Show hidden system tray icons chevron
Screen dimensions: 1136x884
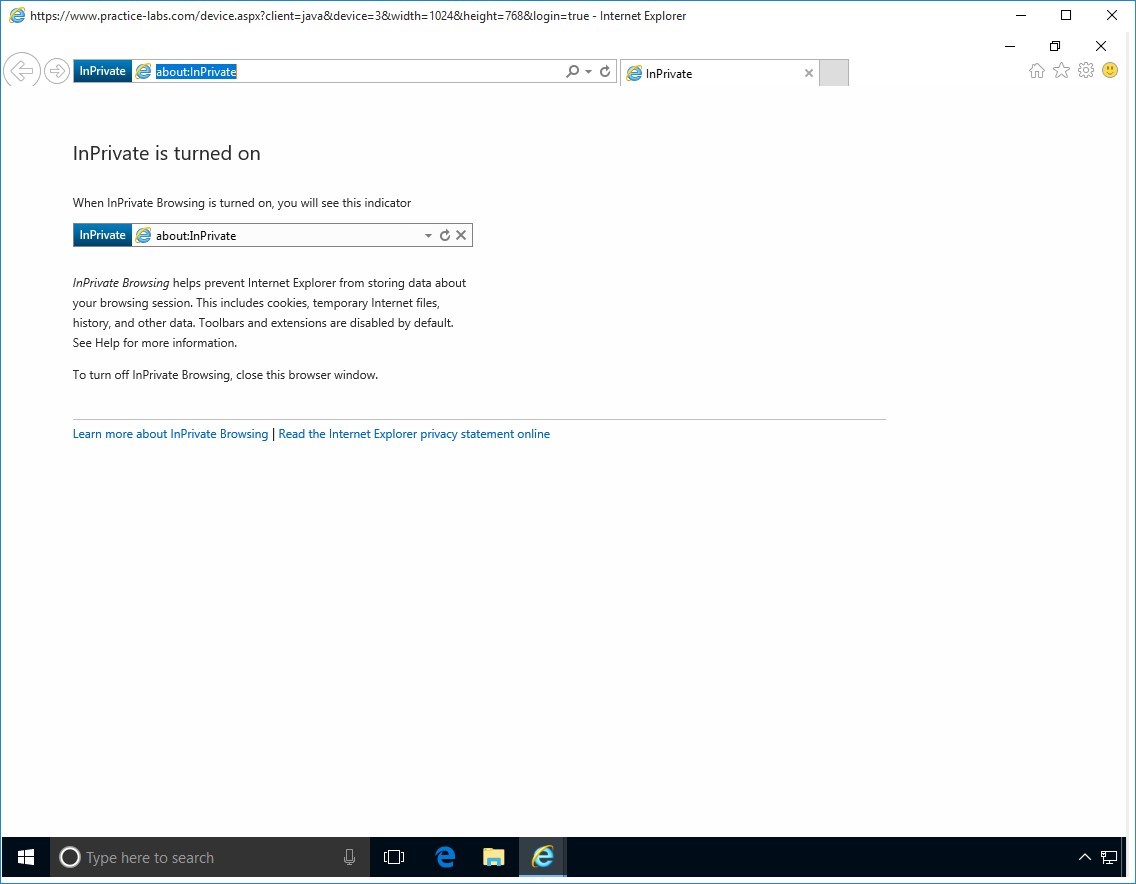1084,857
